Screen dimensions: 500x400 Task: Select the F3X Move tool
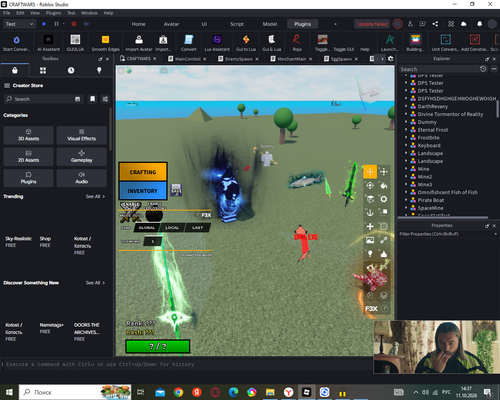coord(370,172)
